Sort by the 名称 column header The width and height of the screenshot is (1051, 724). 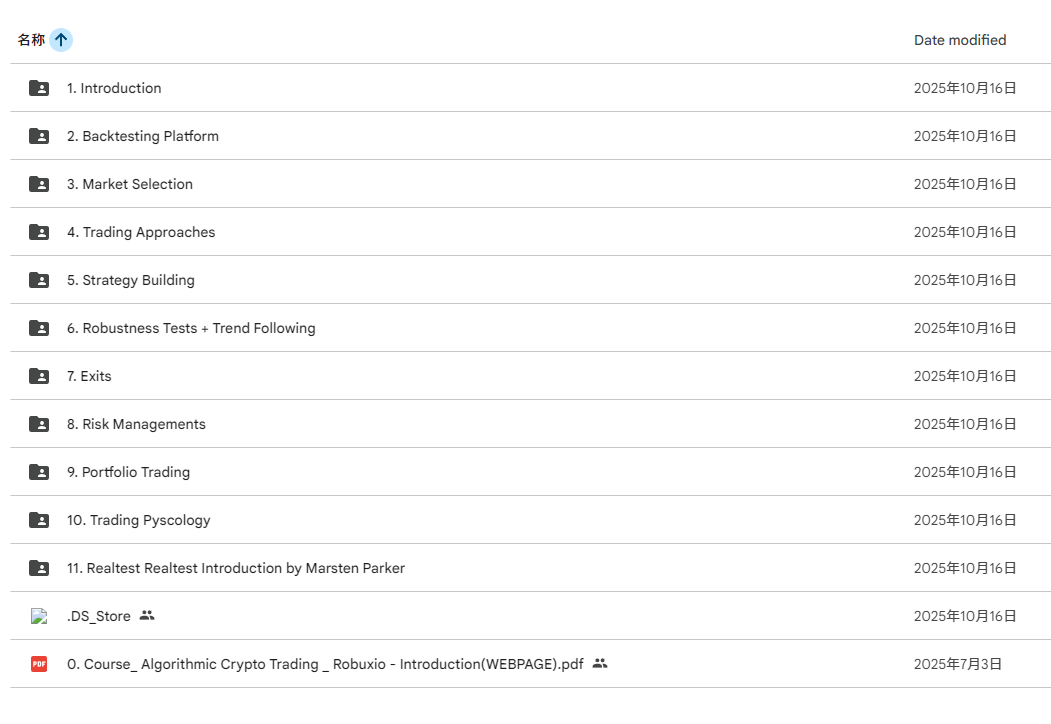31,40
